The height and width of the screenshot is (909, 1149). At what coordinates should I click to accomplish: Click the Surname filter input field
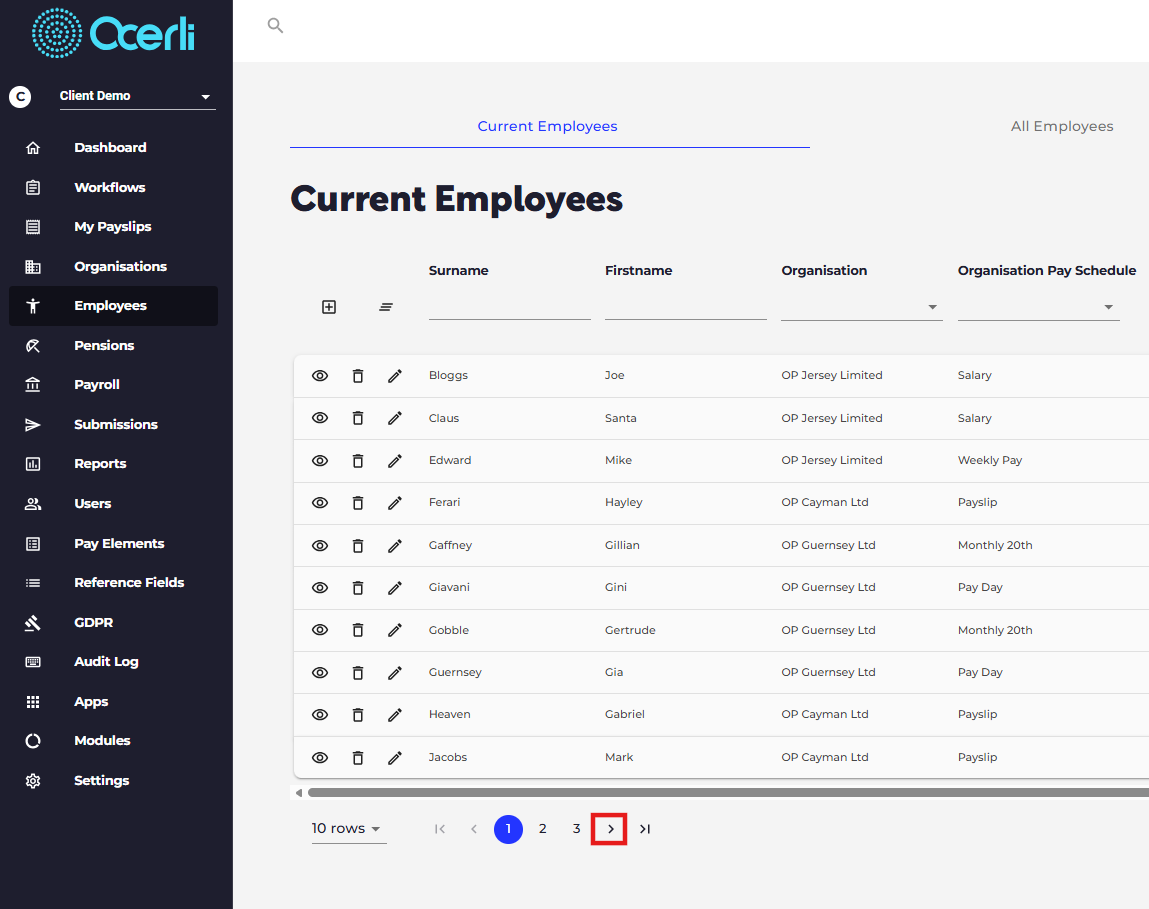[x=510, y=307]
